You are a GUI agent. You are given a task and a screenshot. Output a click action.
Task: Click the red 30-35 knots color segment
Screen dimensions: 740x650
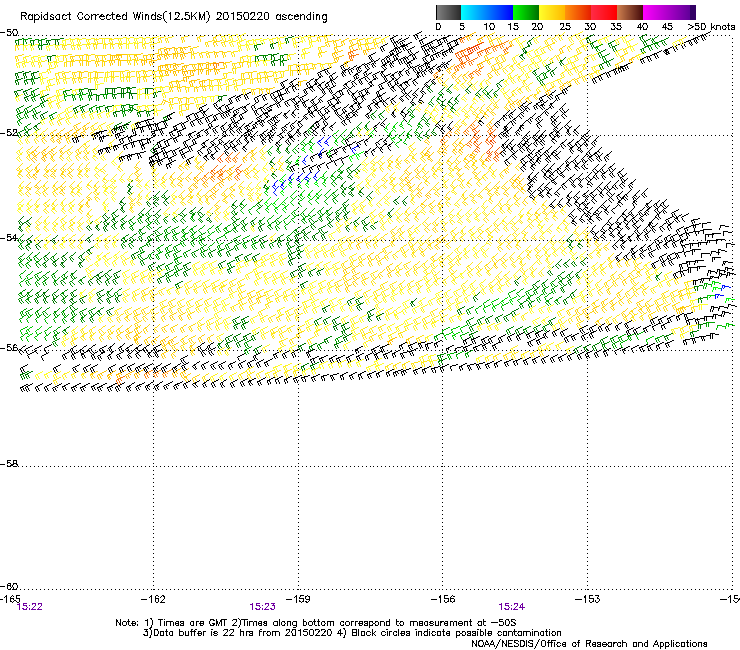604,12
